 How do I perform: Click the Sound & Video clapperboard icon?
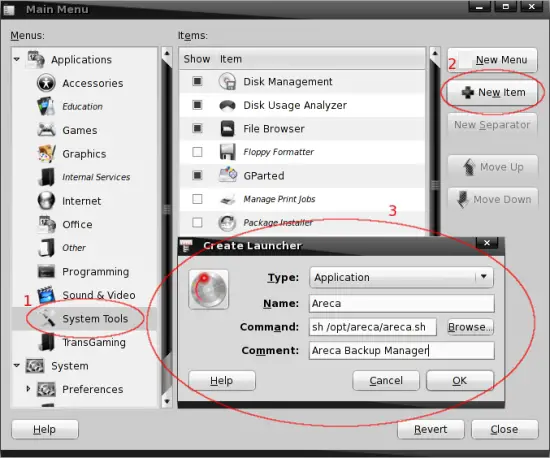pyautogui.click(x=46, y=295)
